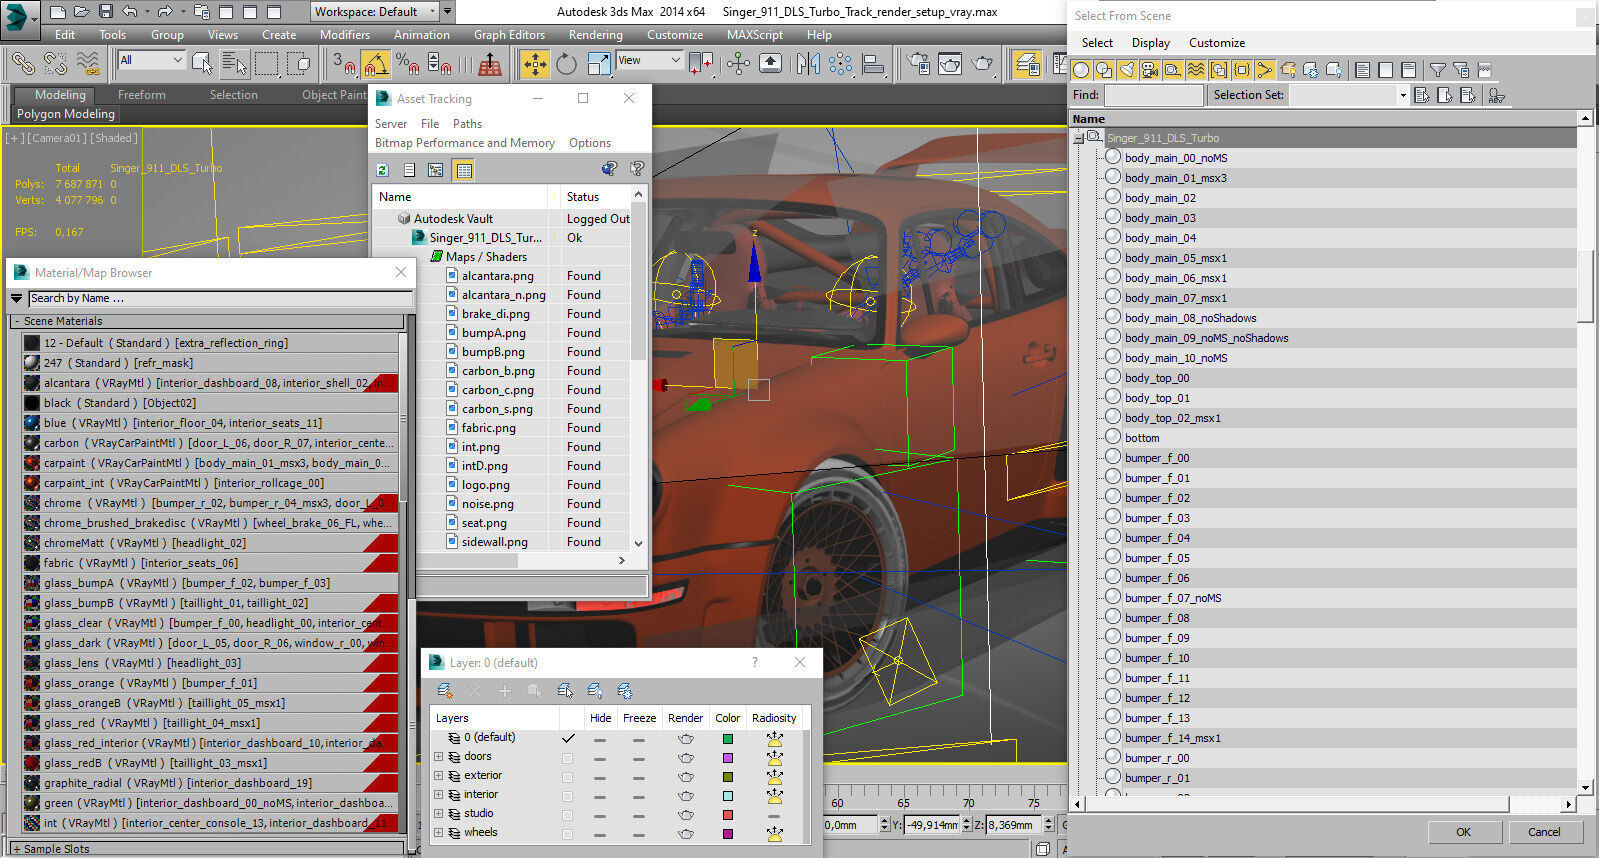Open the Rendering menu
Image resolution: width=1599 pixels, height=858 pixels.
coord(596,34)
